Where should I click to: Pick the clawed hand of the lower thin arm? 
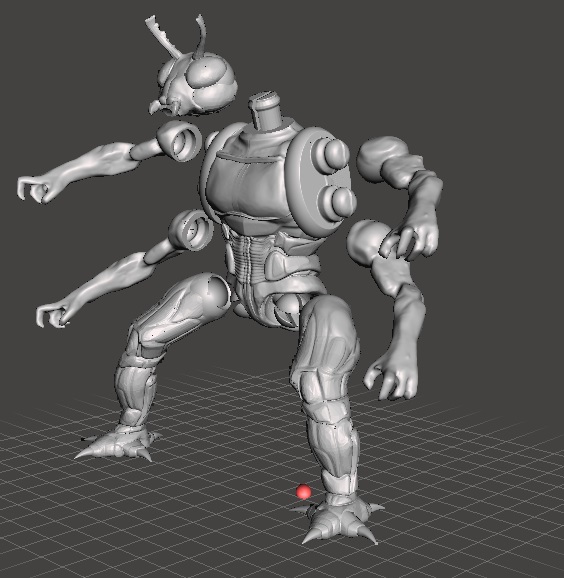pyautogui.click(x=53, y=315)
